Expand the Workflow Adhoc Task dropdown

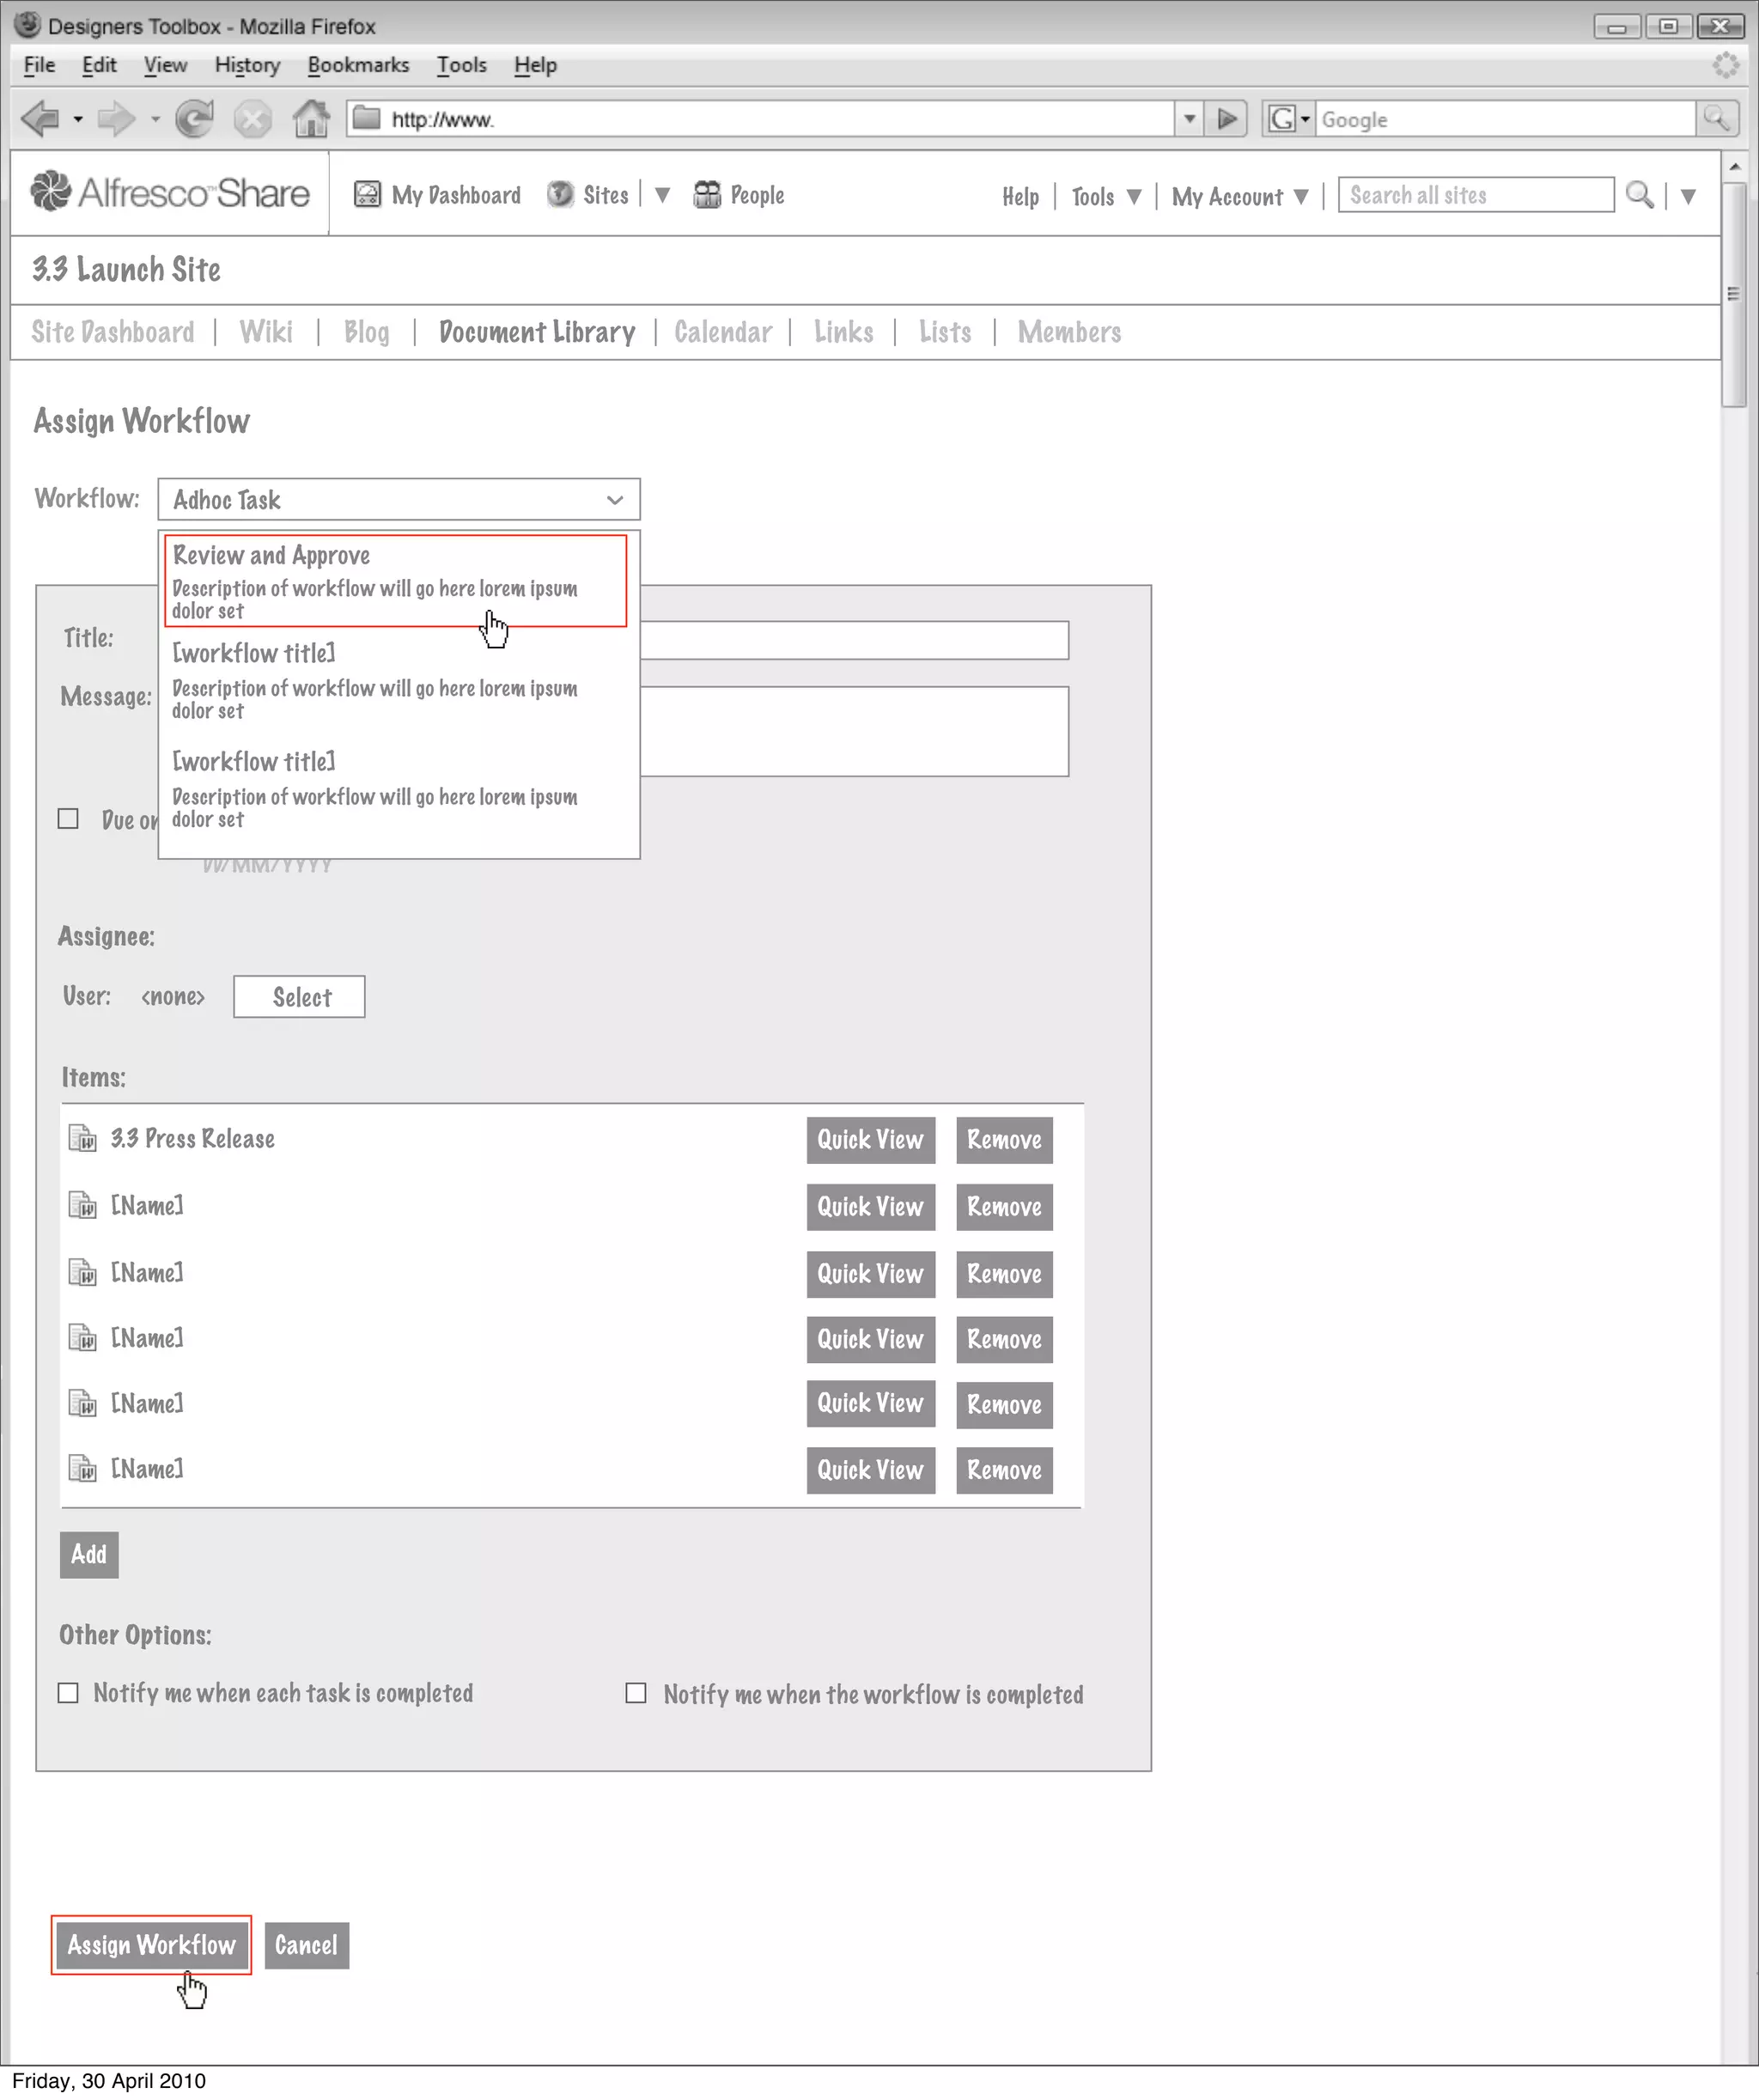click(399, 499)
